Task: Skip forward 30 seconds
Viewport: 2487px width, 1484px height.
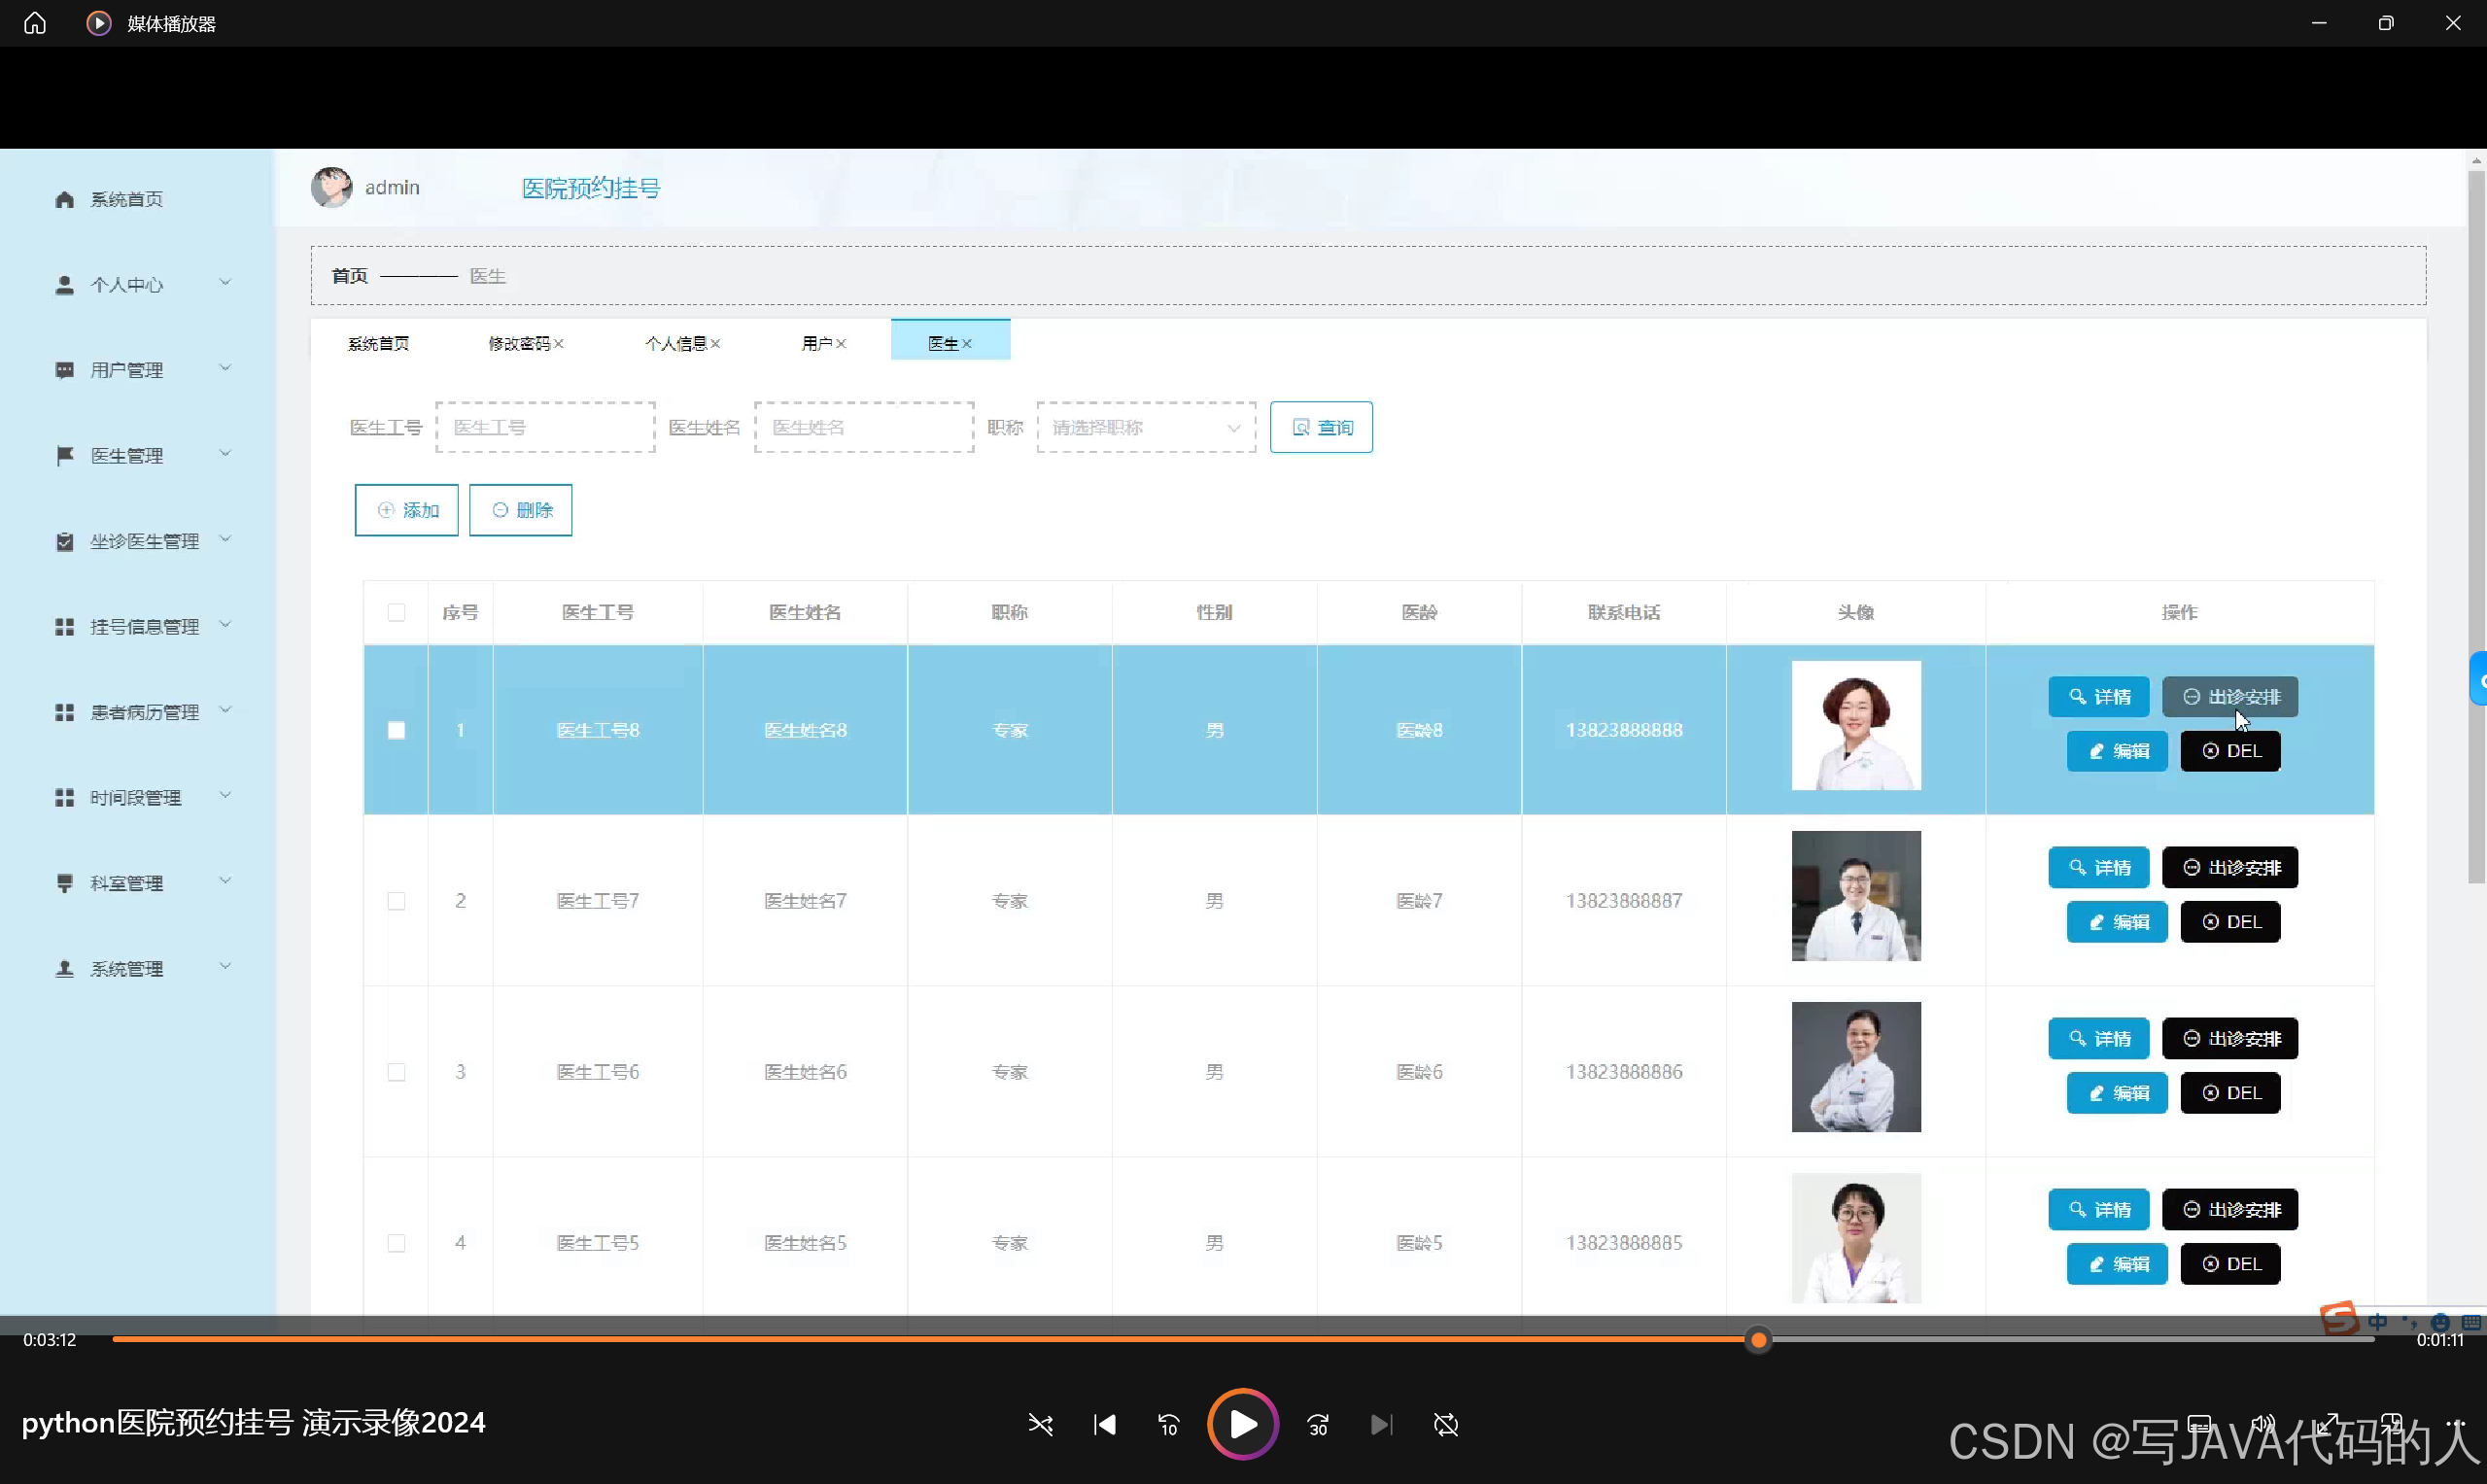Action: click(1318, 1424)
